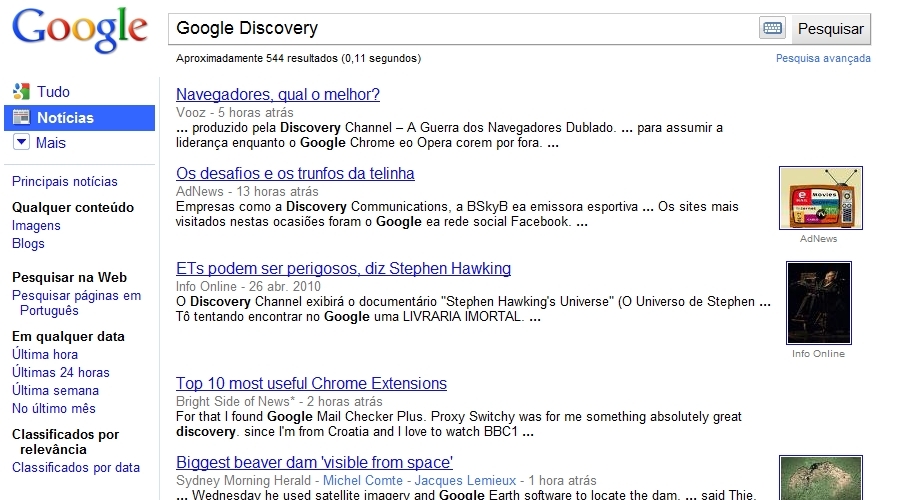Image resolution: width=900 pixels, height=500 pixels.
Task: Filter results by Blogs
Action: 28,243
